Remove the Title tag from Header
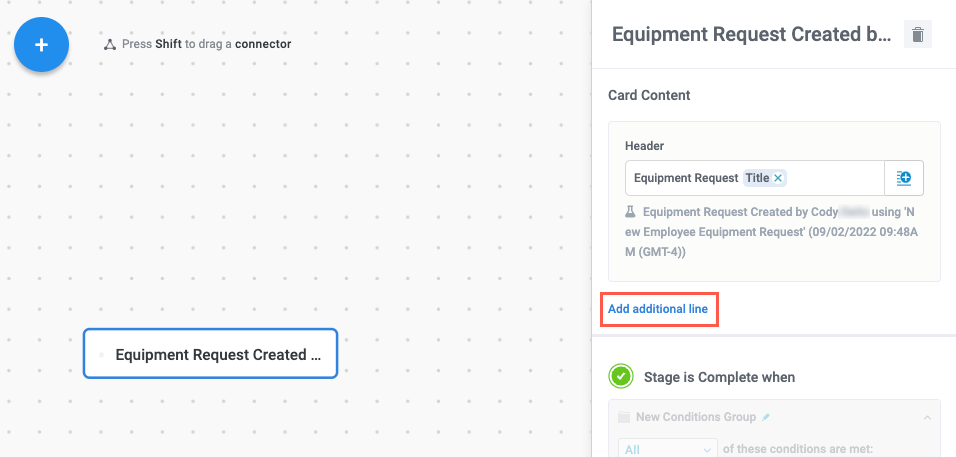Viewport: 956px width, 457px height. pyautogui.click(x=779, y=178)
